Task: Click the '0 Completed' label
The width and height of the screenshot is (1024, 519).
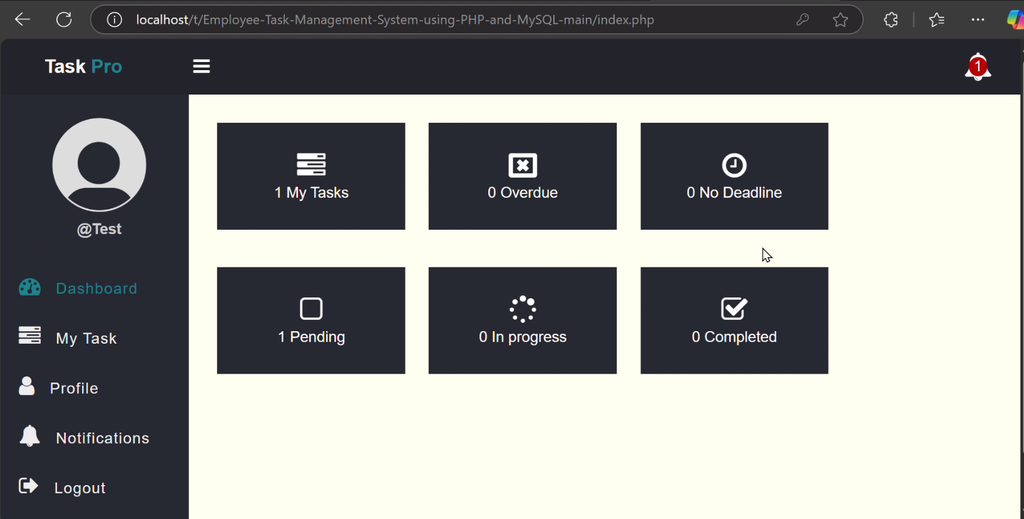Action: tap(734, 337)
